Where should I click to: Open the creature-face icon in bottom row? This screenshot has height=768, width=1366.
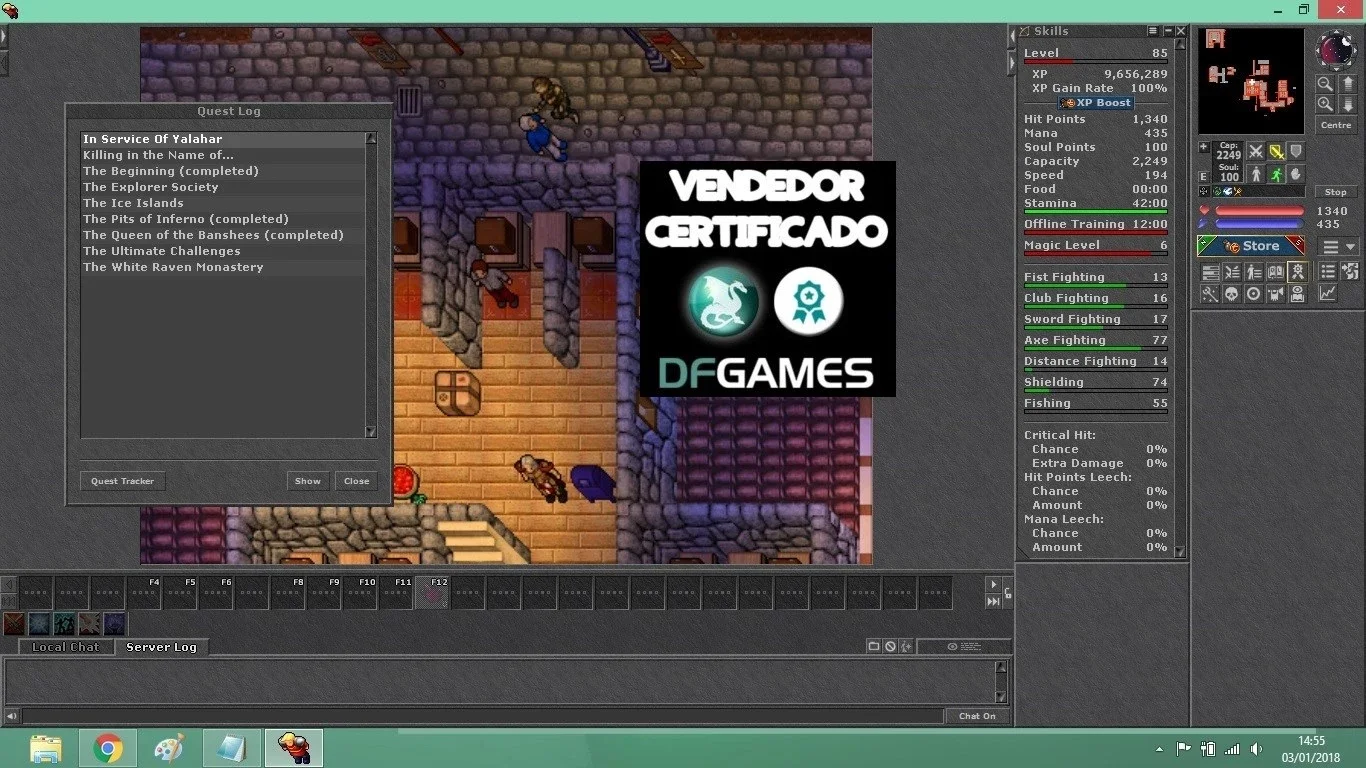tap(1276, 293)
